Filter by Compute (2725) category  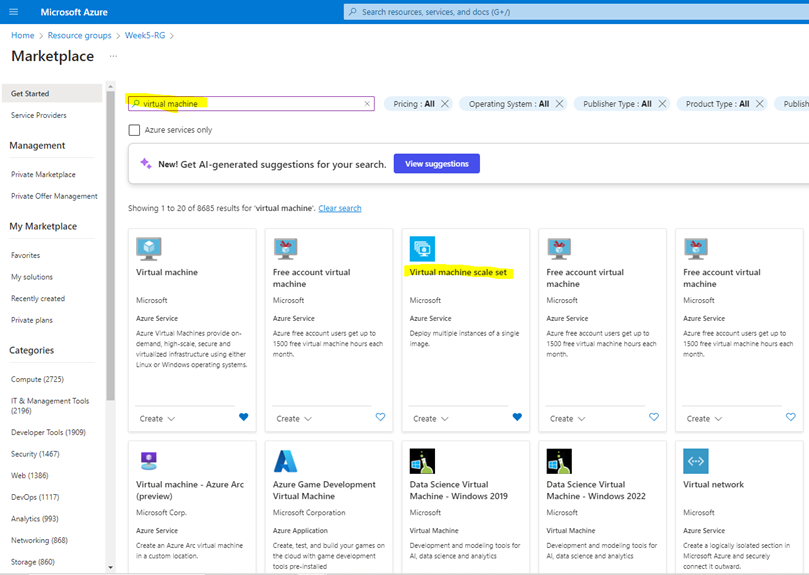click(x=38, y=379)
